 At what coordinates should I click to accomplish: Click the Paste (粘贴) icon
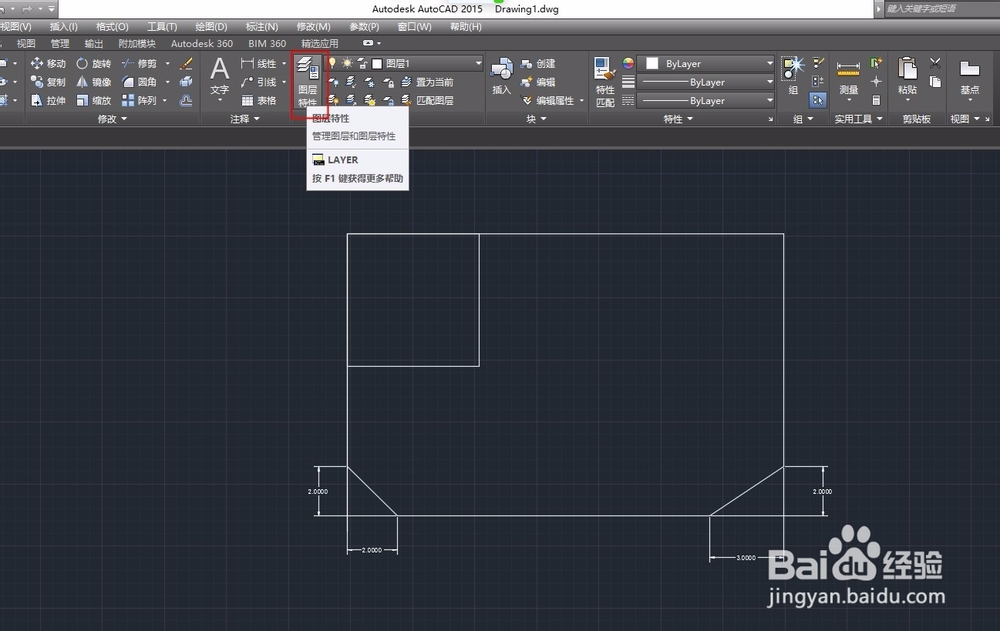[908, 77]
